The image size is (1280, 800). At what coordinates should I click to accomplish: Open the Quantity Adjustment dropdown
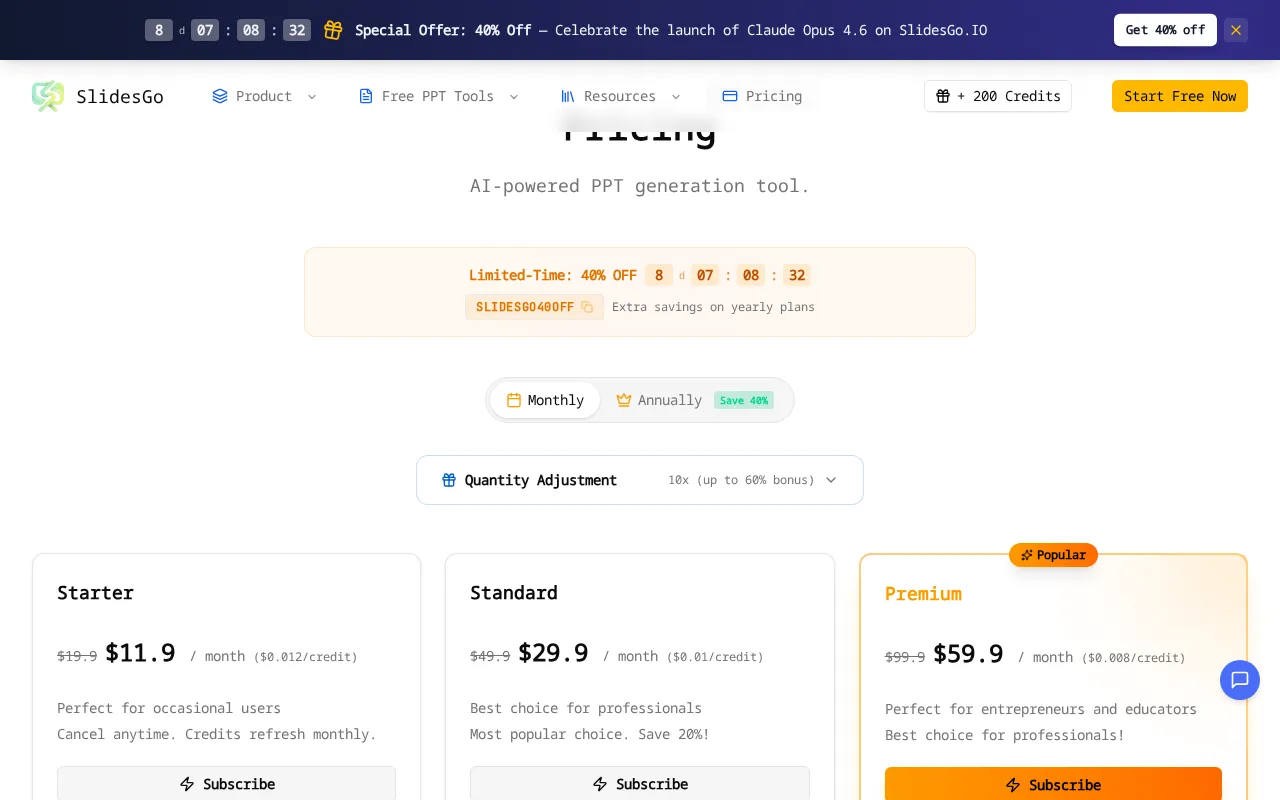(x=640, y=480)
